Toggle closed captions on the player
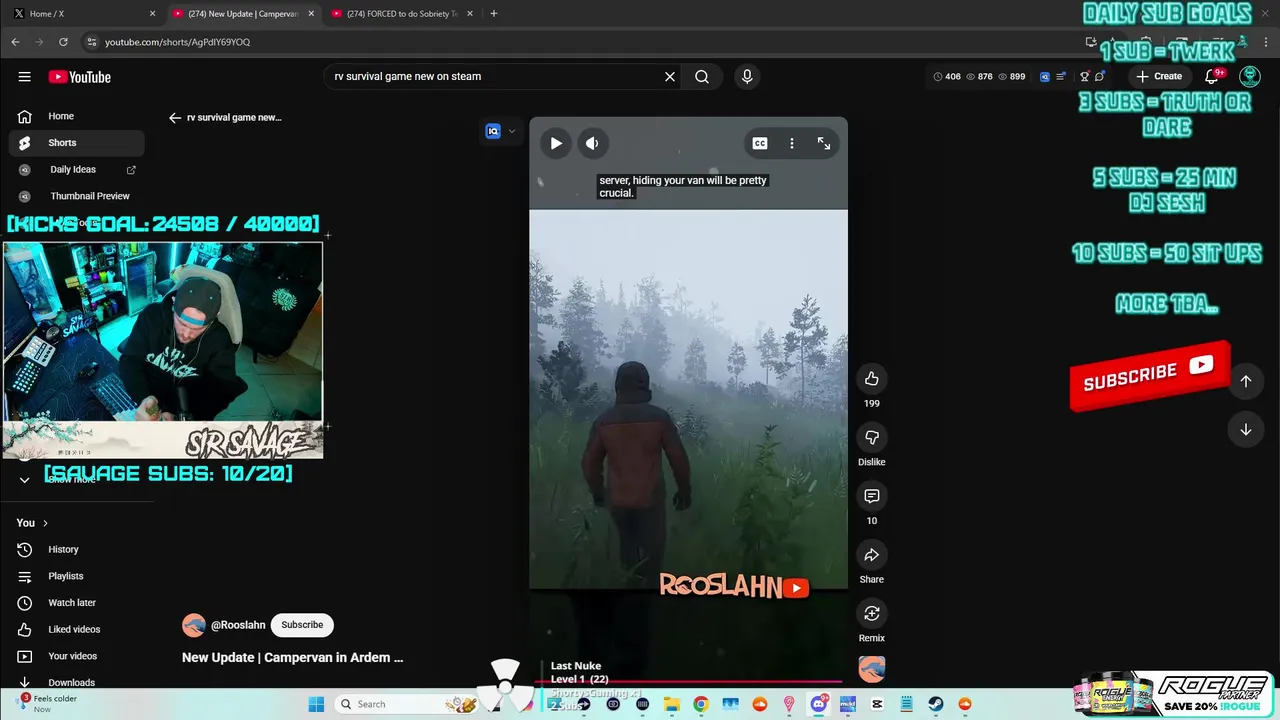 point(760,143)
